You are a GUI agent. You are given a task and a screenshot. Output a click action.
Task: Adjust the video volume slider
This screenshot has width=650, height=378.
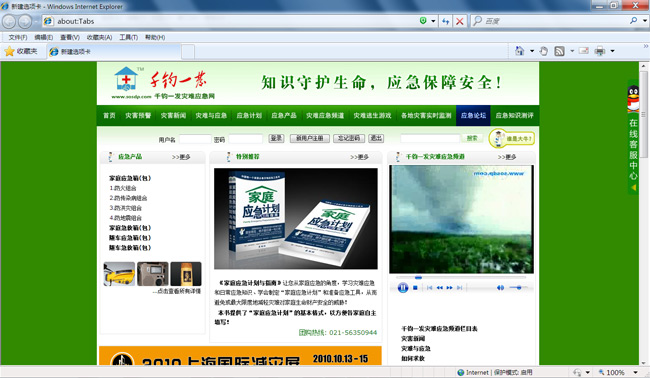point(518,288)
